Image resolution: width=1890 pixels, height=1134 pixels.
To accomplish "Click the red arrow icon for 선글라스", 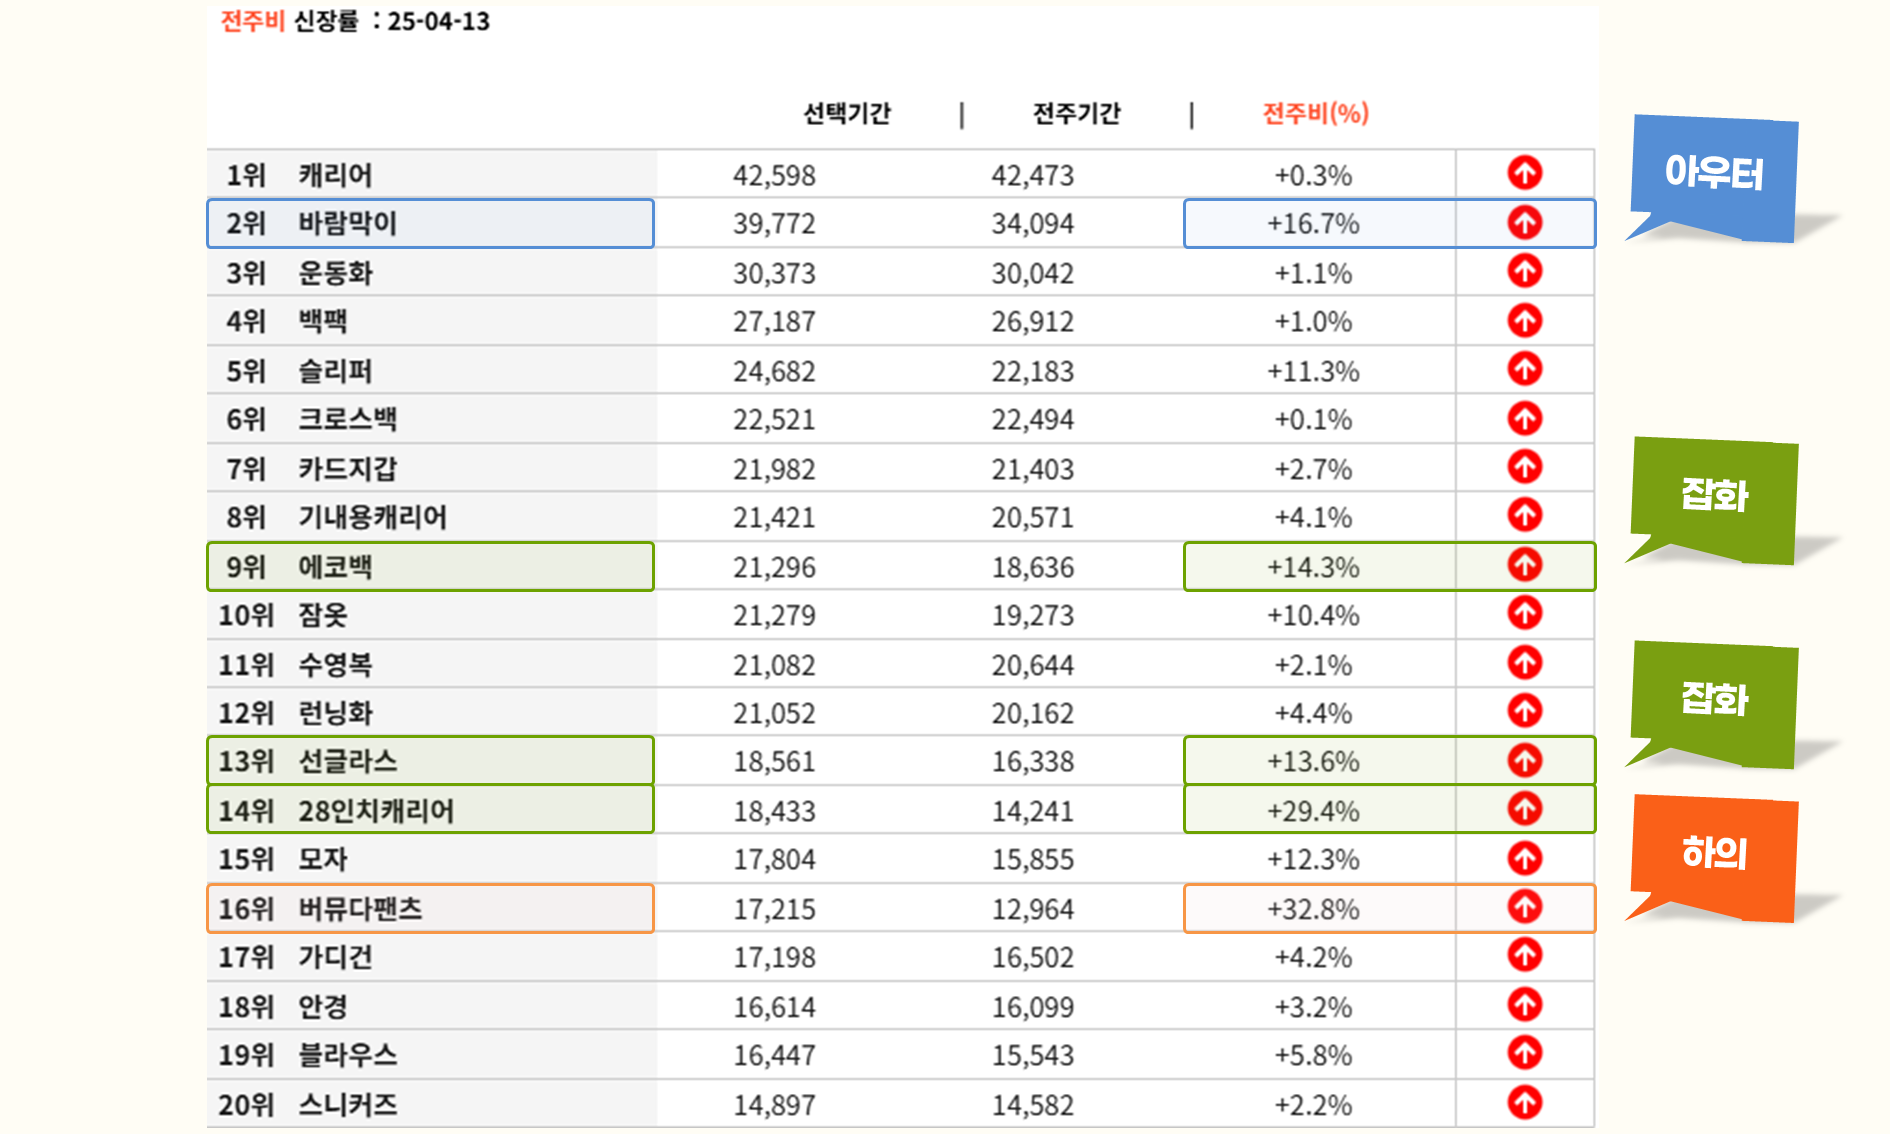I will 1524,761.
